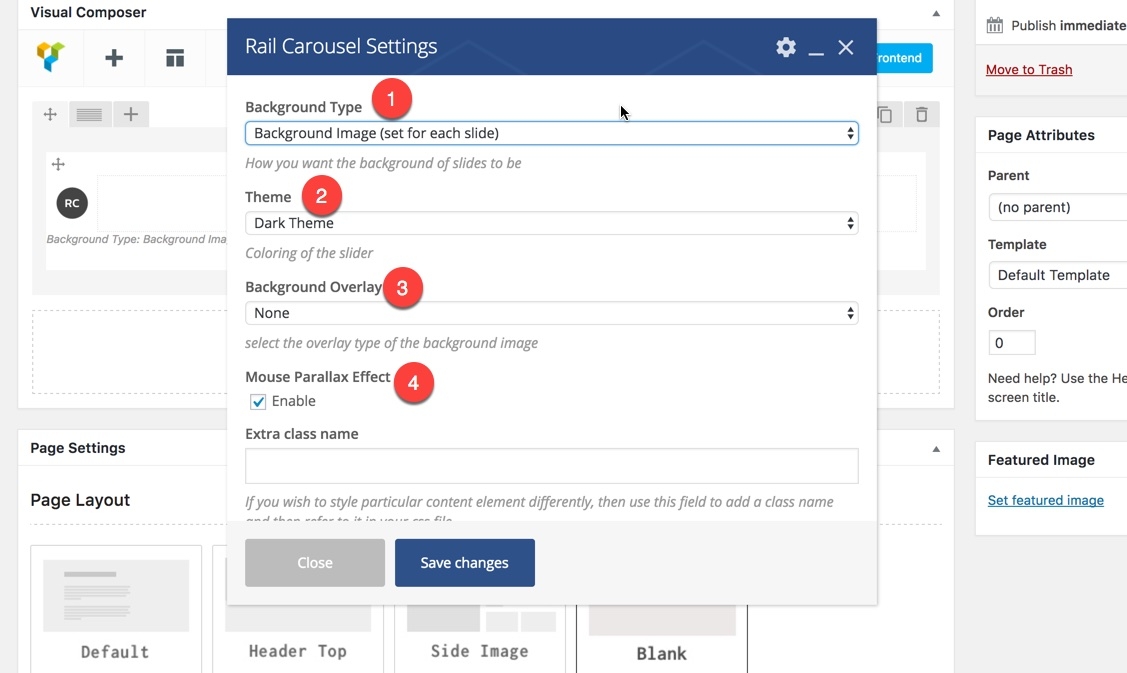
Task: Click the Save changes button
Action: click(x=464, y=563)
